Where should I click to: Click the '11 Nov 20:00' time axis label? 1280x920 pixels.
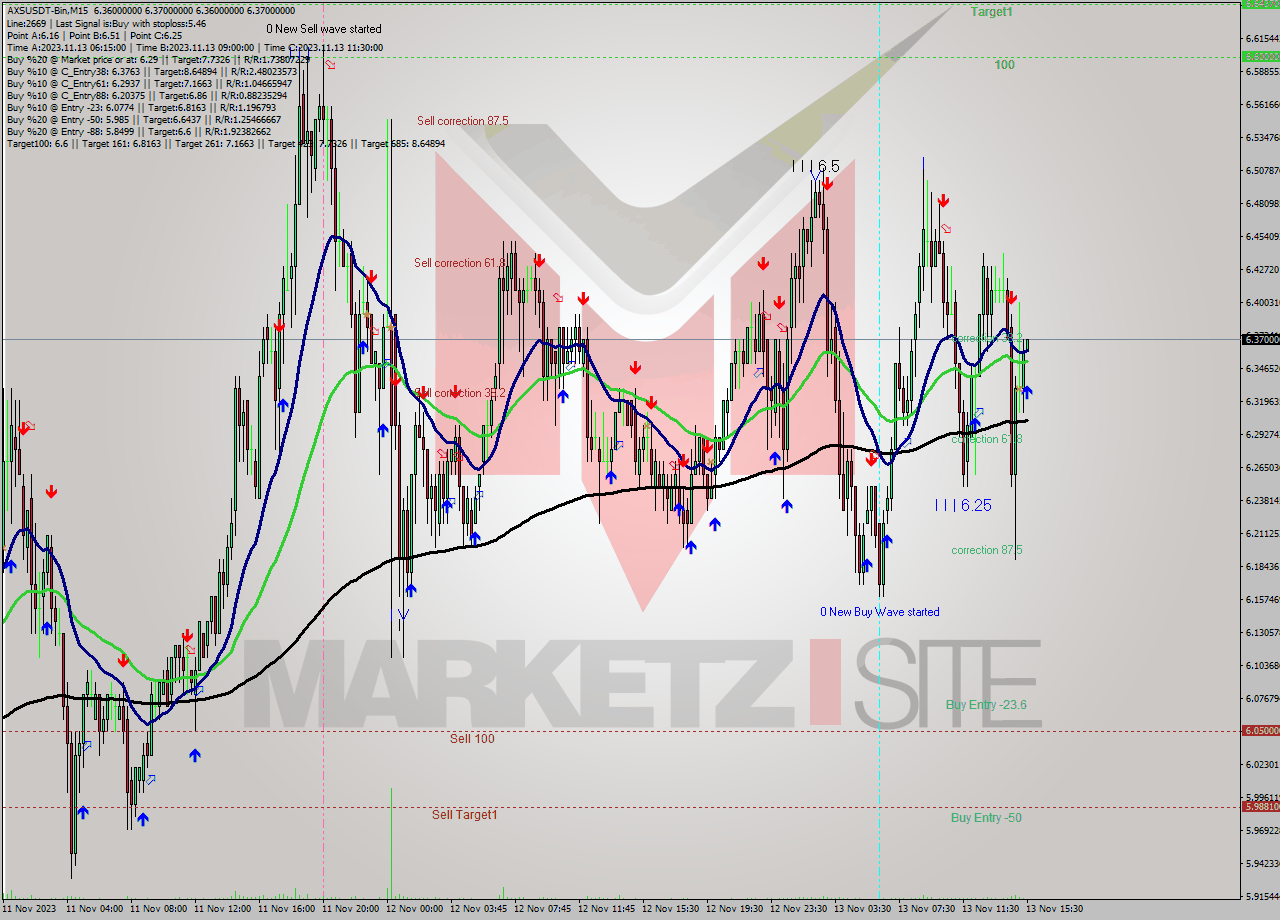tap(351, 909)
